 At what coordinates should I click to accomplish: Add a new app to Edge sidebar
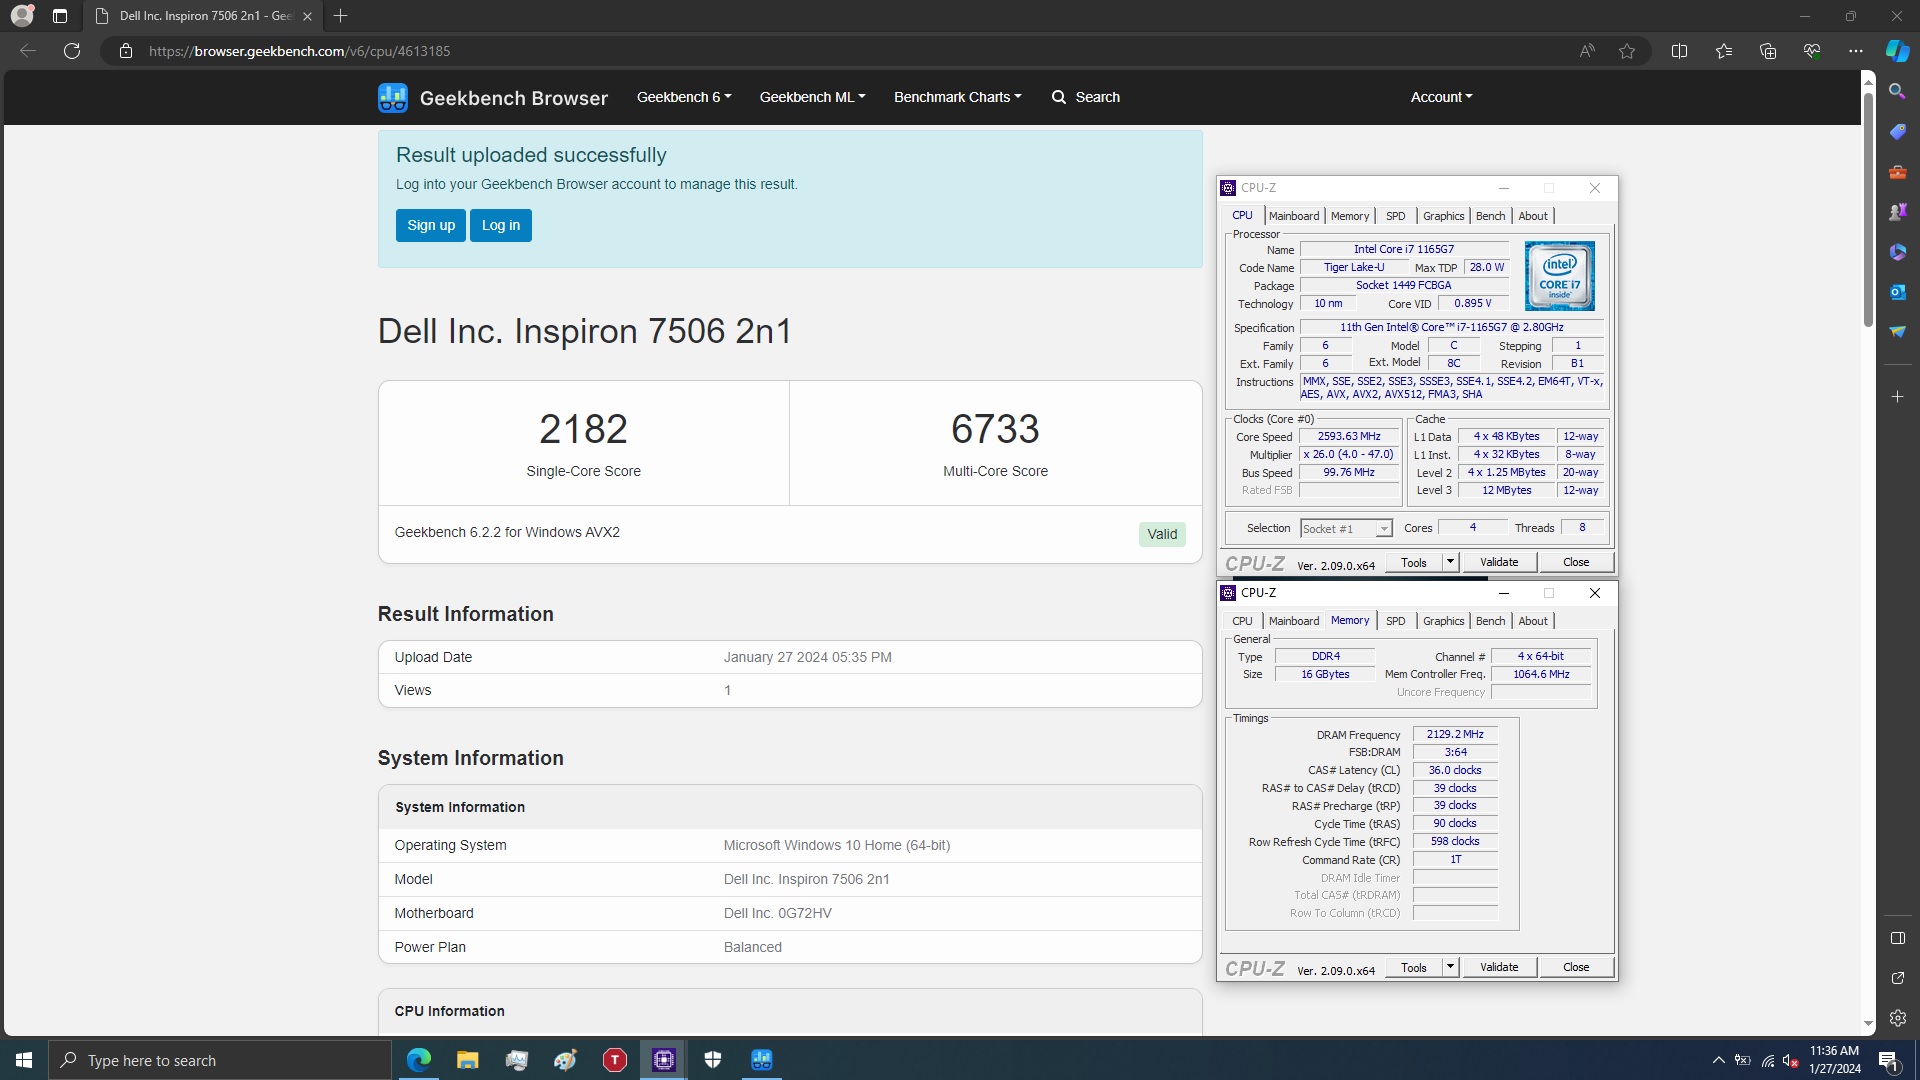click(x=1897, y=397)
